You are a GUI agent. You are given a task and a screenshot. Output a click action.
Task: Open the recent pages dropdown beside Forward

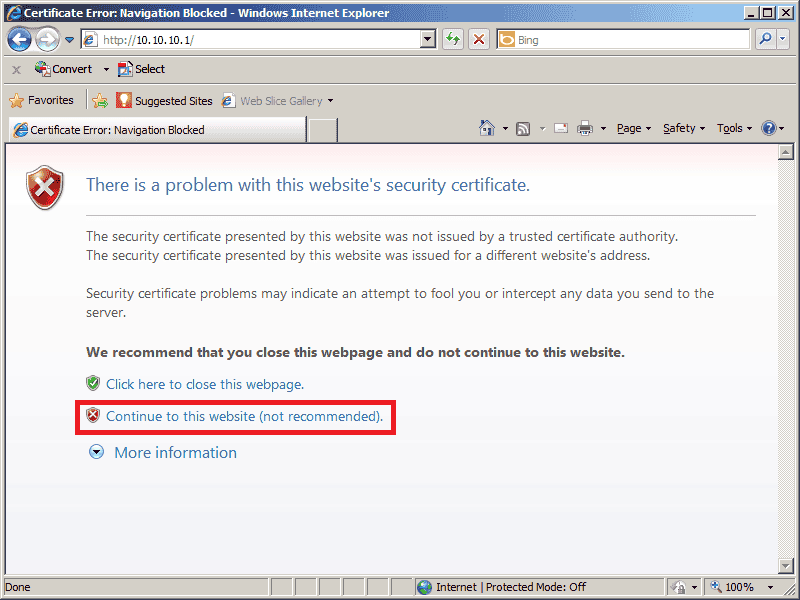[x=69, y=39]
